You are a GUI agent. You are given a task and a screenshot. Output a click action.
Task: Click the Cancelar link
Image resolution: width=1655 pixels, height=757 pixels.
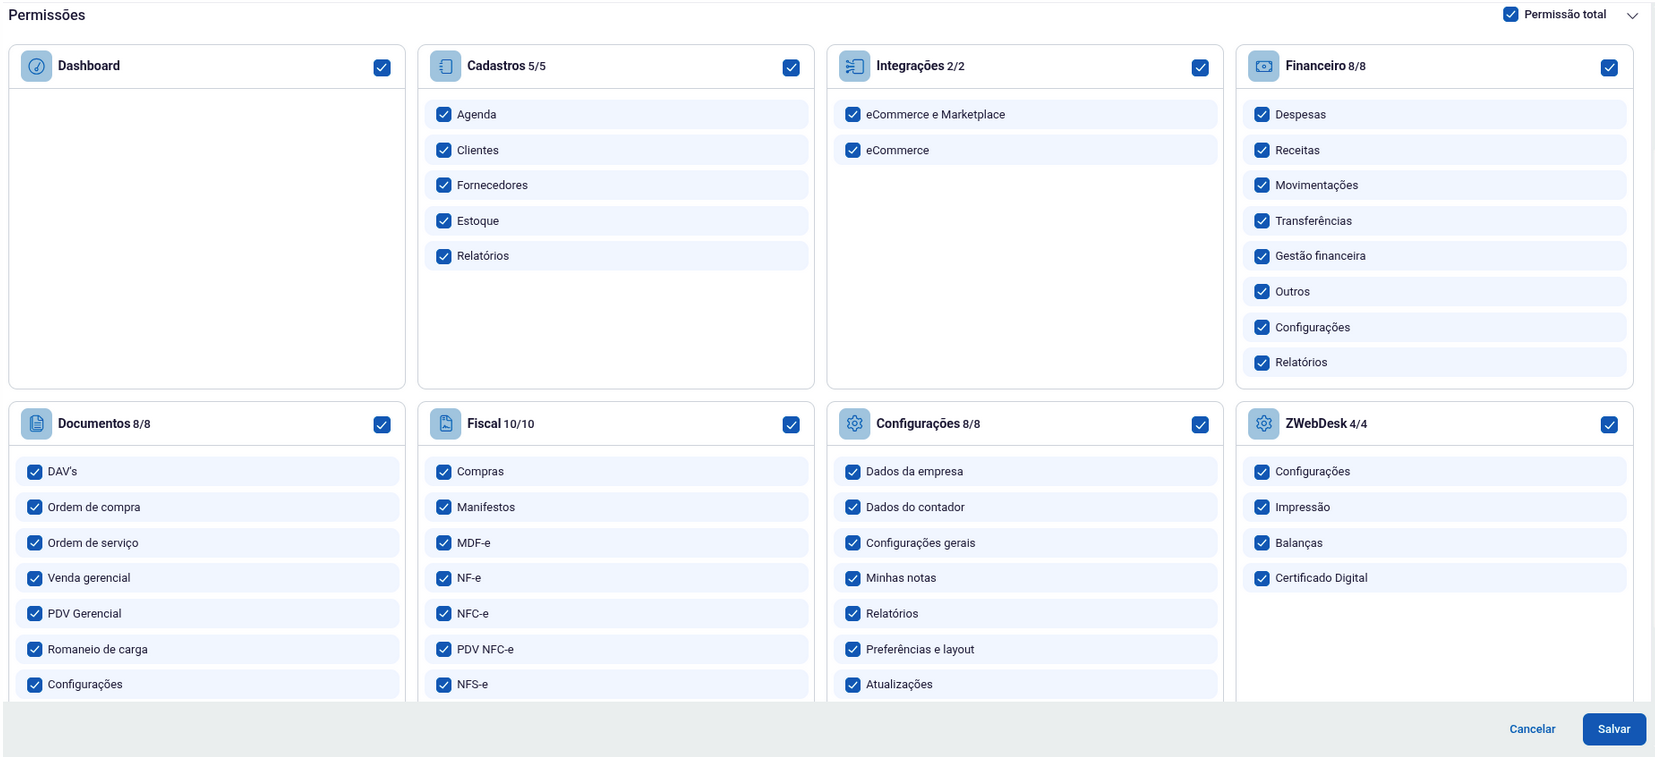click(x=1532, y=729)
